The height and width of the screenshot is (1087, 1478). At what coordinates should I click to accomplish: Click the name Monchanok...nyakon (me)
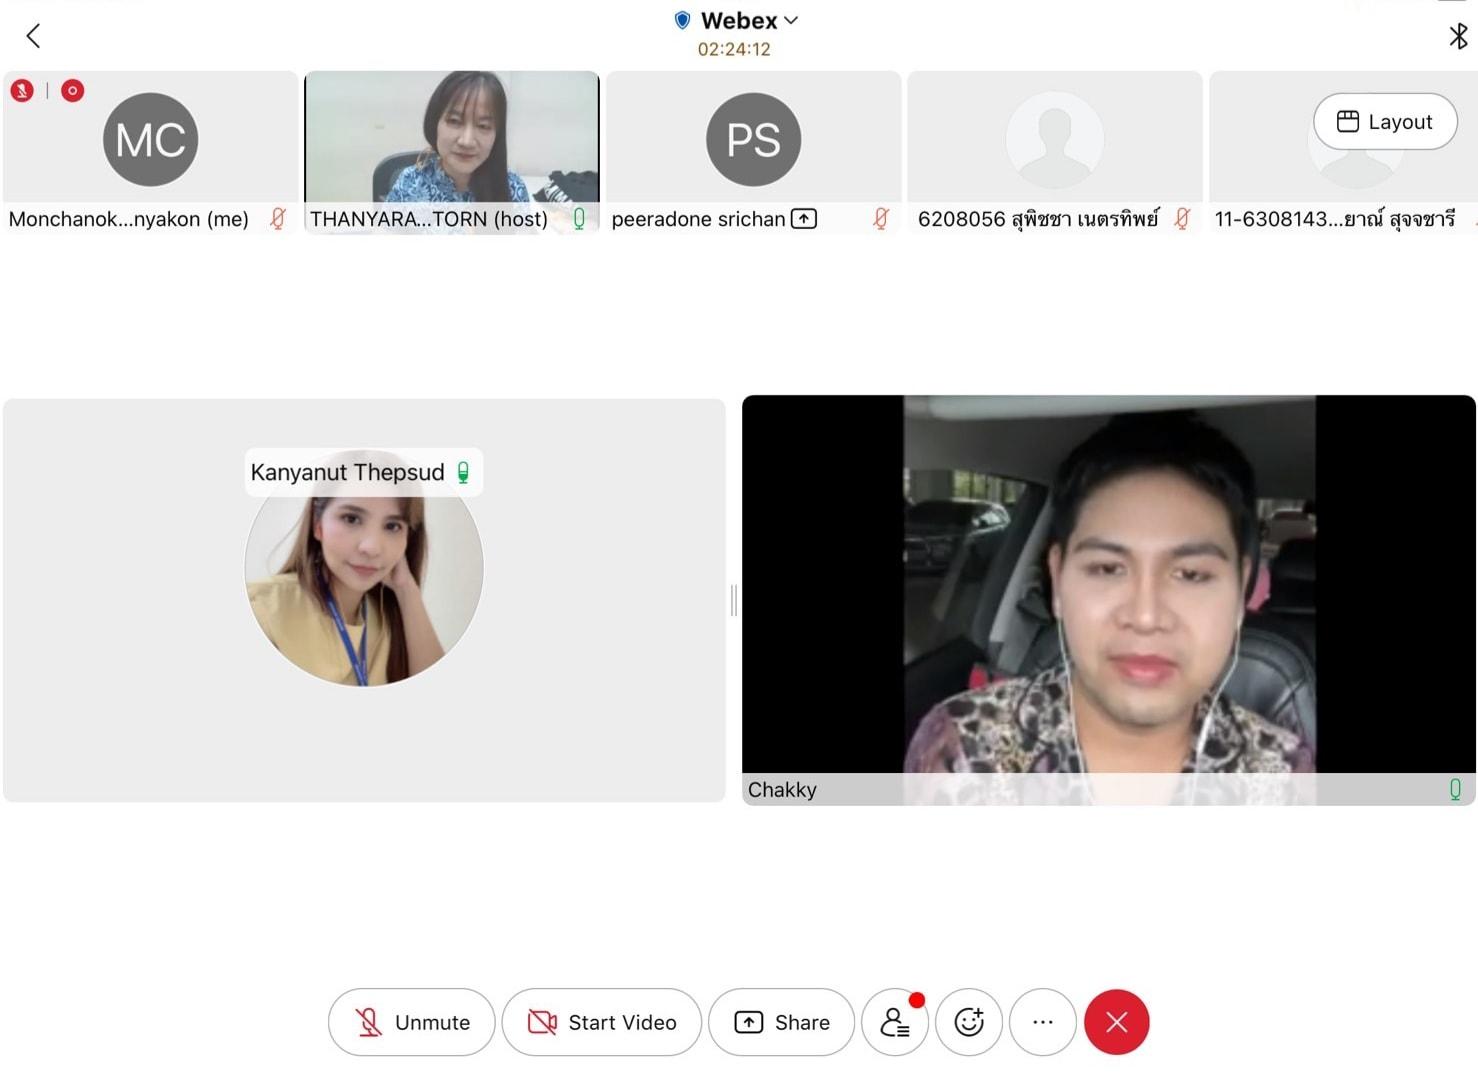(129, 219)
